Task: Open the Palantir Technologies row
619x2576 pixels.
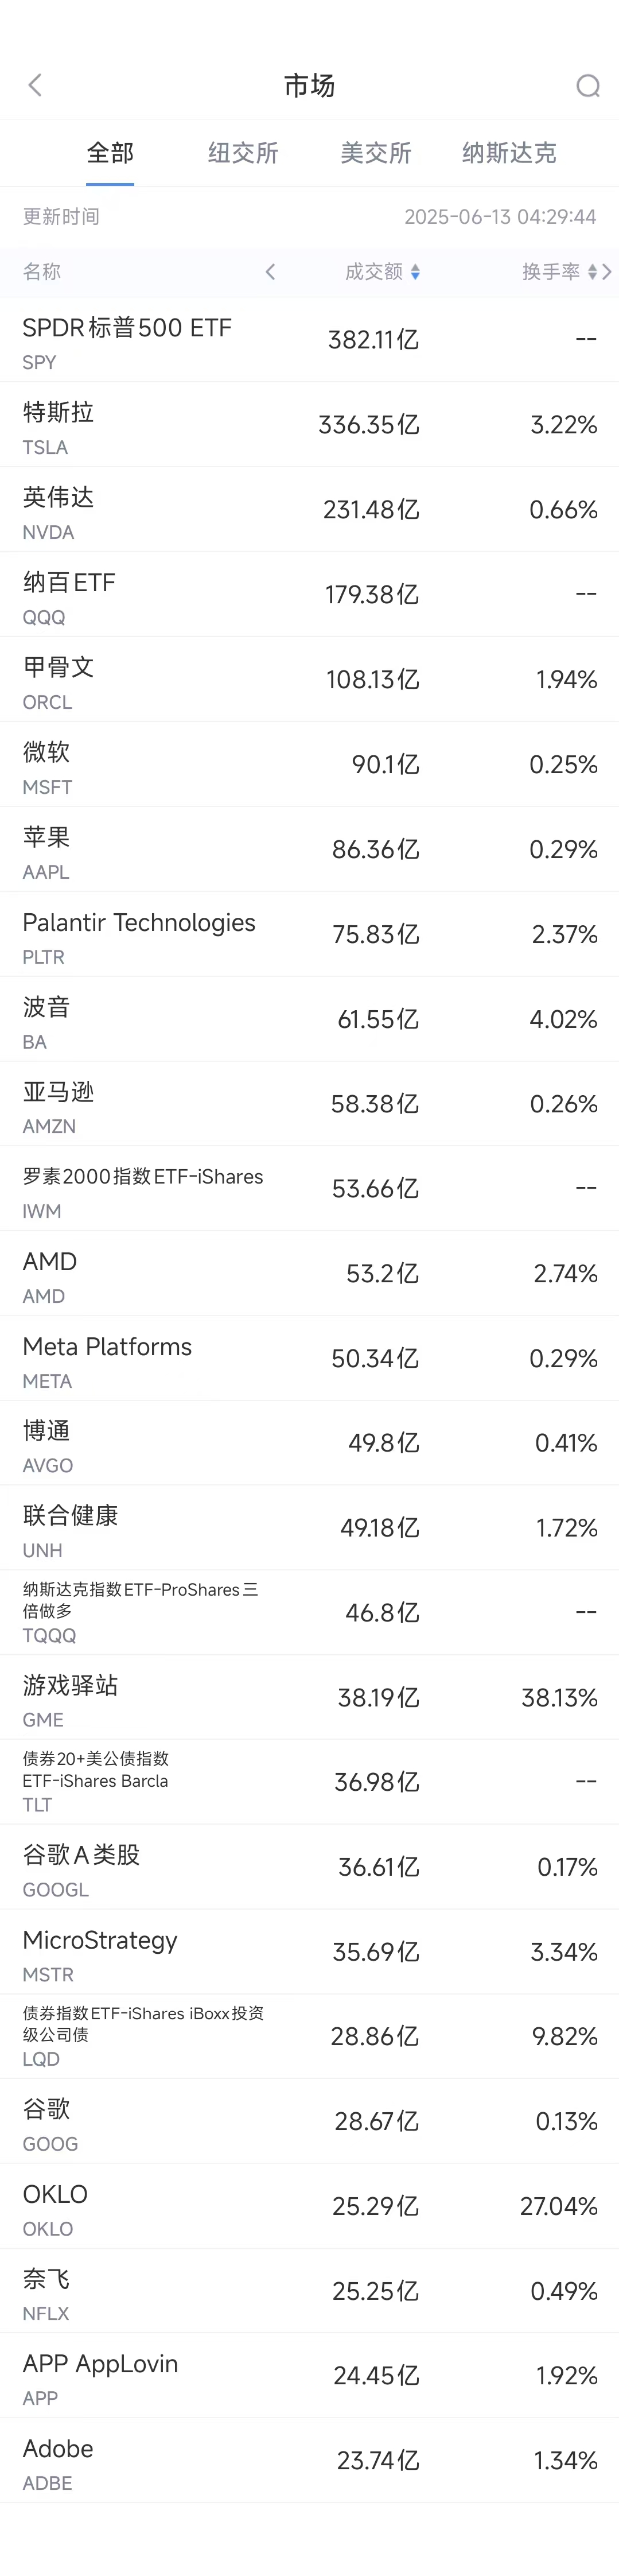Action: [309, 934]
